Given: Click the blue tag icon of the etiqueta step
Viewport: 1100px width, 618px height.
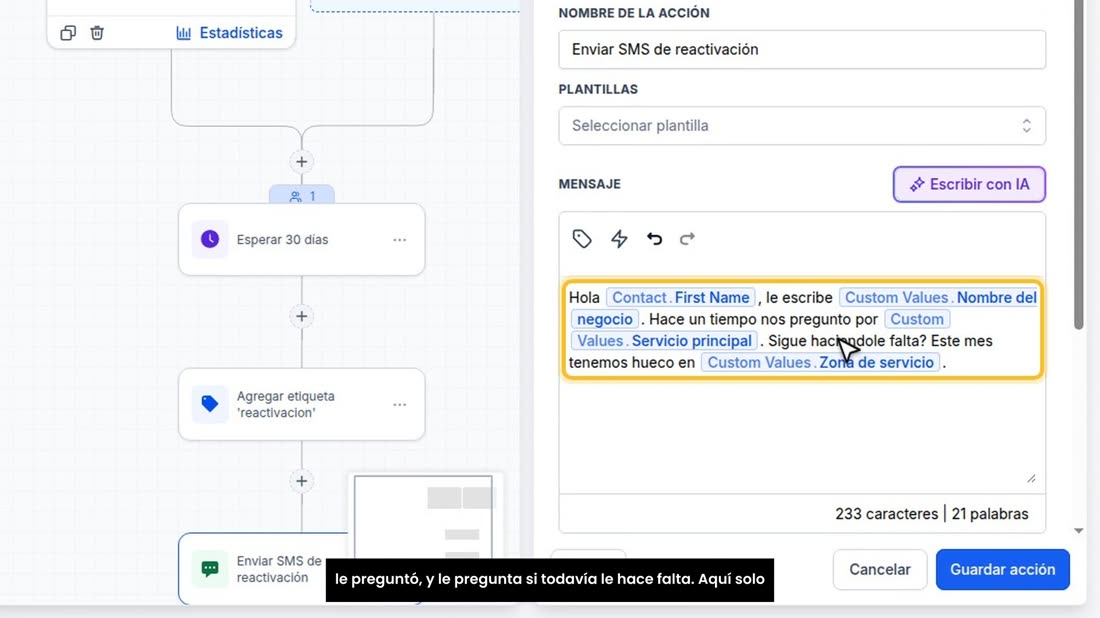Looking at the screenshot, I should tap(210, 404).
